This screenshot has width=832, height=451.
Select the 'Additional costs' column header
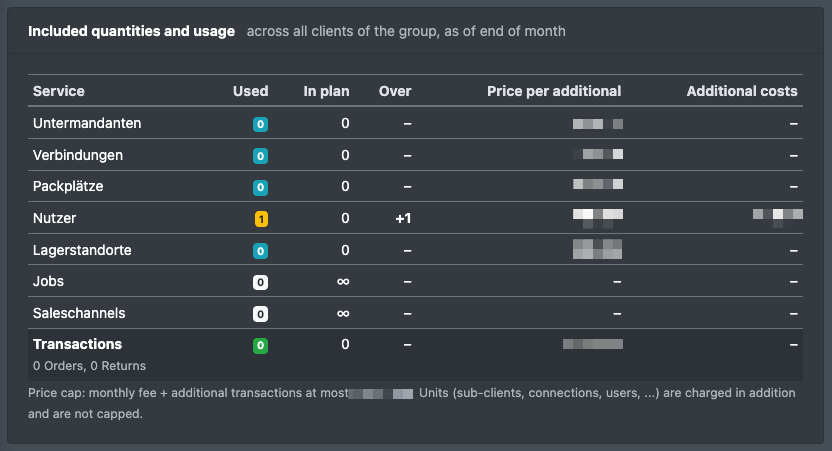(742, 91)
